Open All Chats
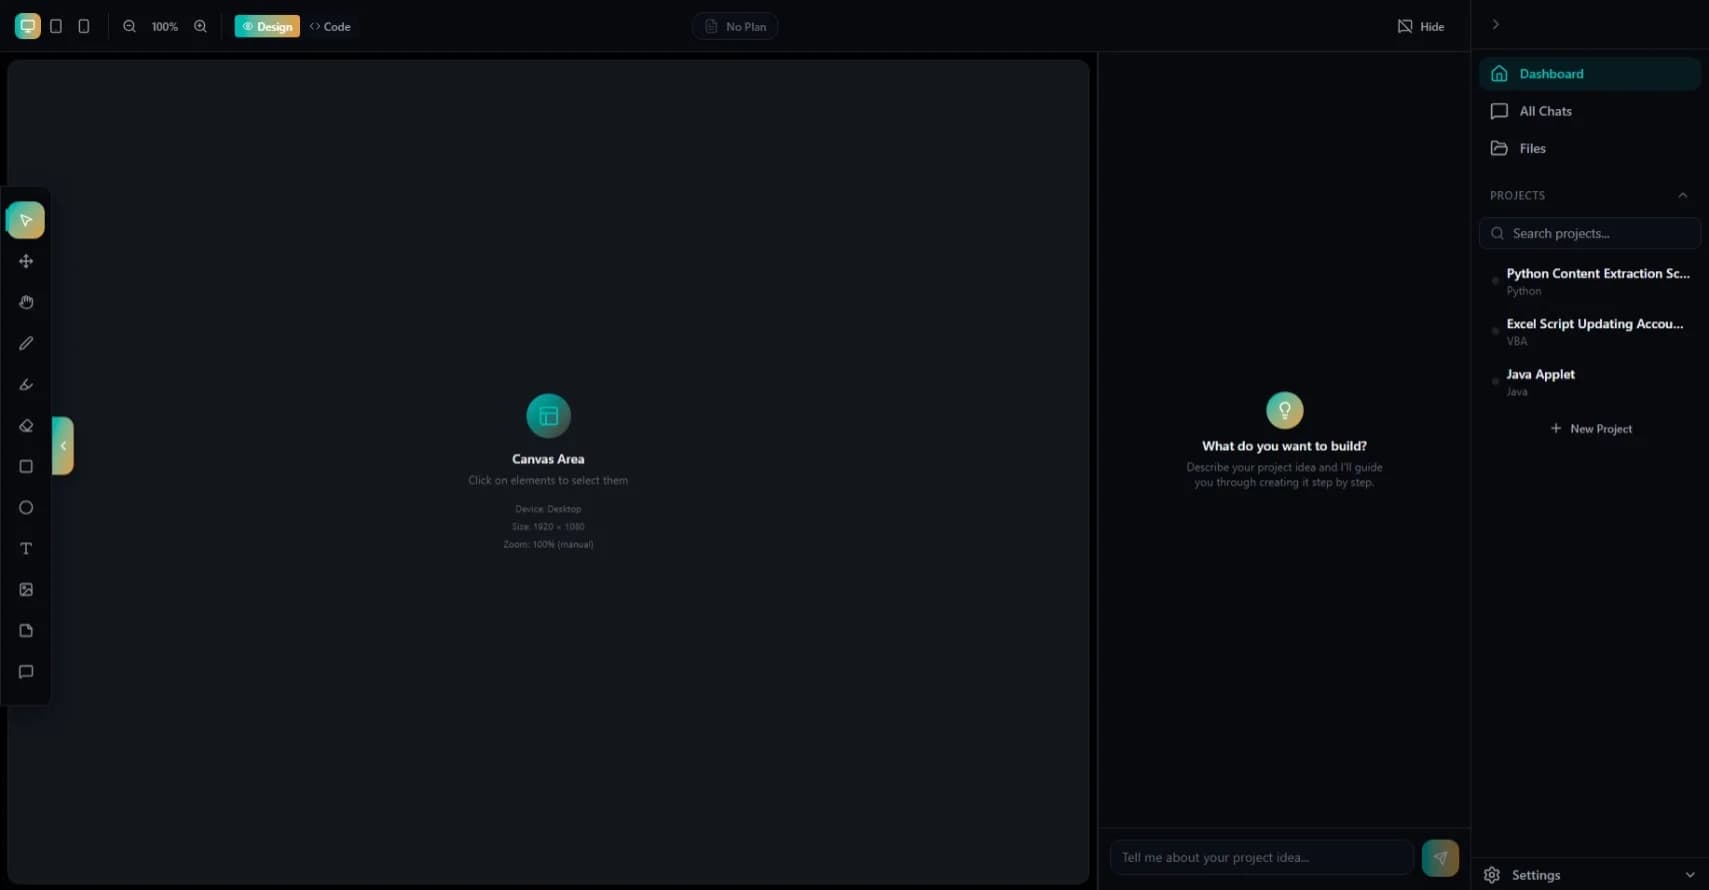The width and height of the screenshot is (1709, 890). tap(1590, 111)
